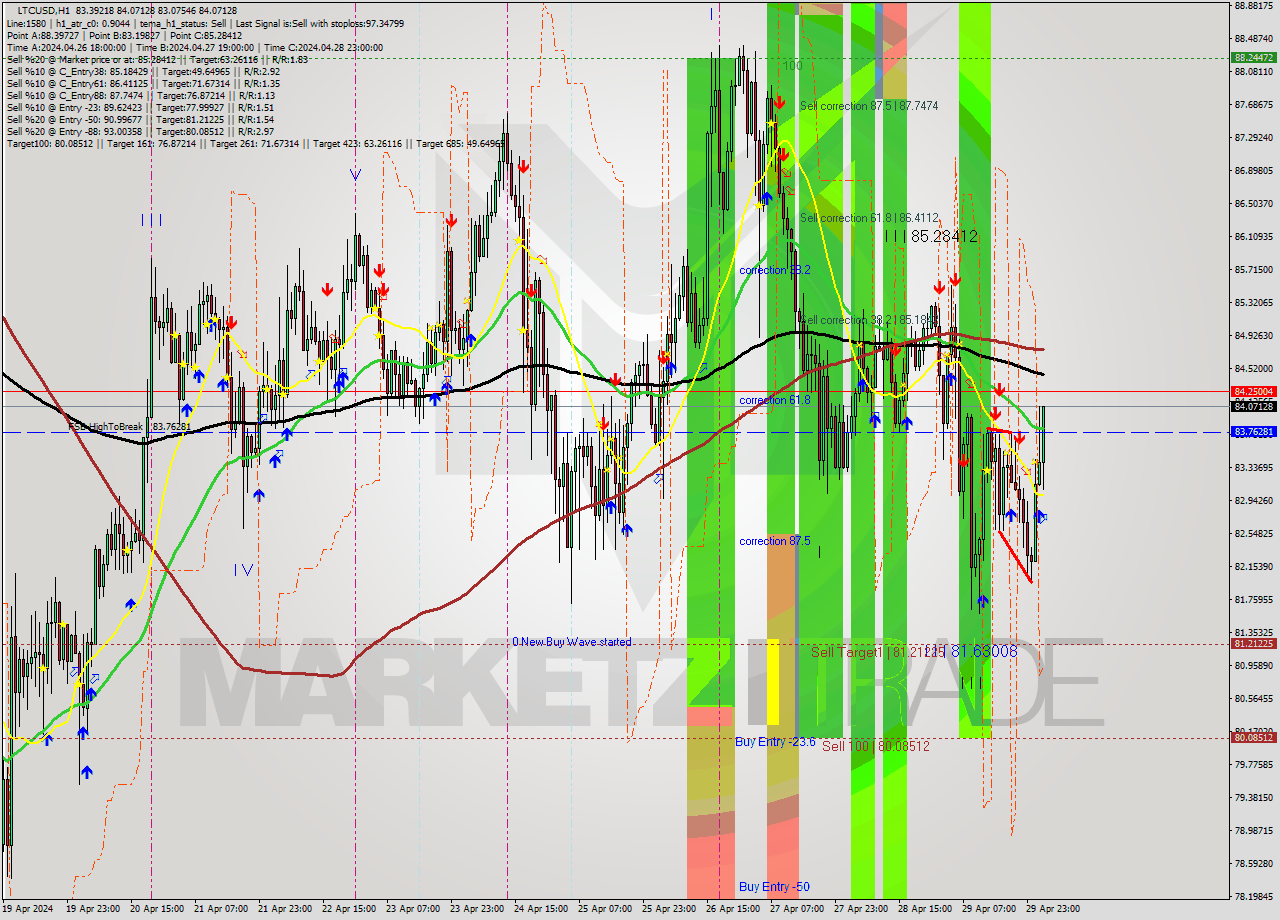
Task: Click the blue 83.76281 price tag
Action: click(x=1254, y=432)
